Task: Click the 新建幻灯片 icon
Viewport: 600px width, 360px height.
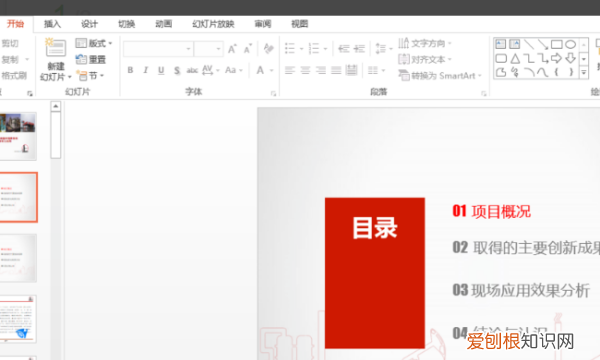Action: click(x=56, y=47)
